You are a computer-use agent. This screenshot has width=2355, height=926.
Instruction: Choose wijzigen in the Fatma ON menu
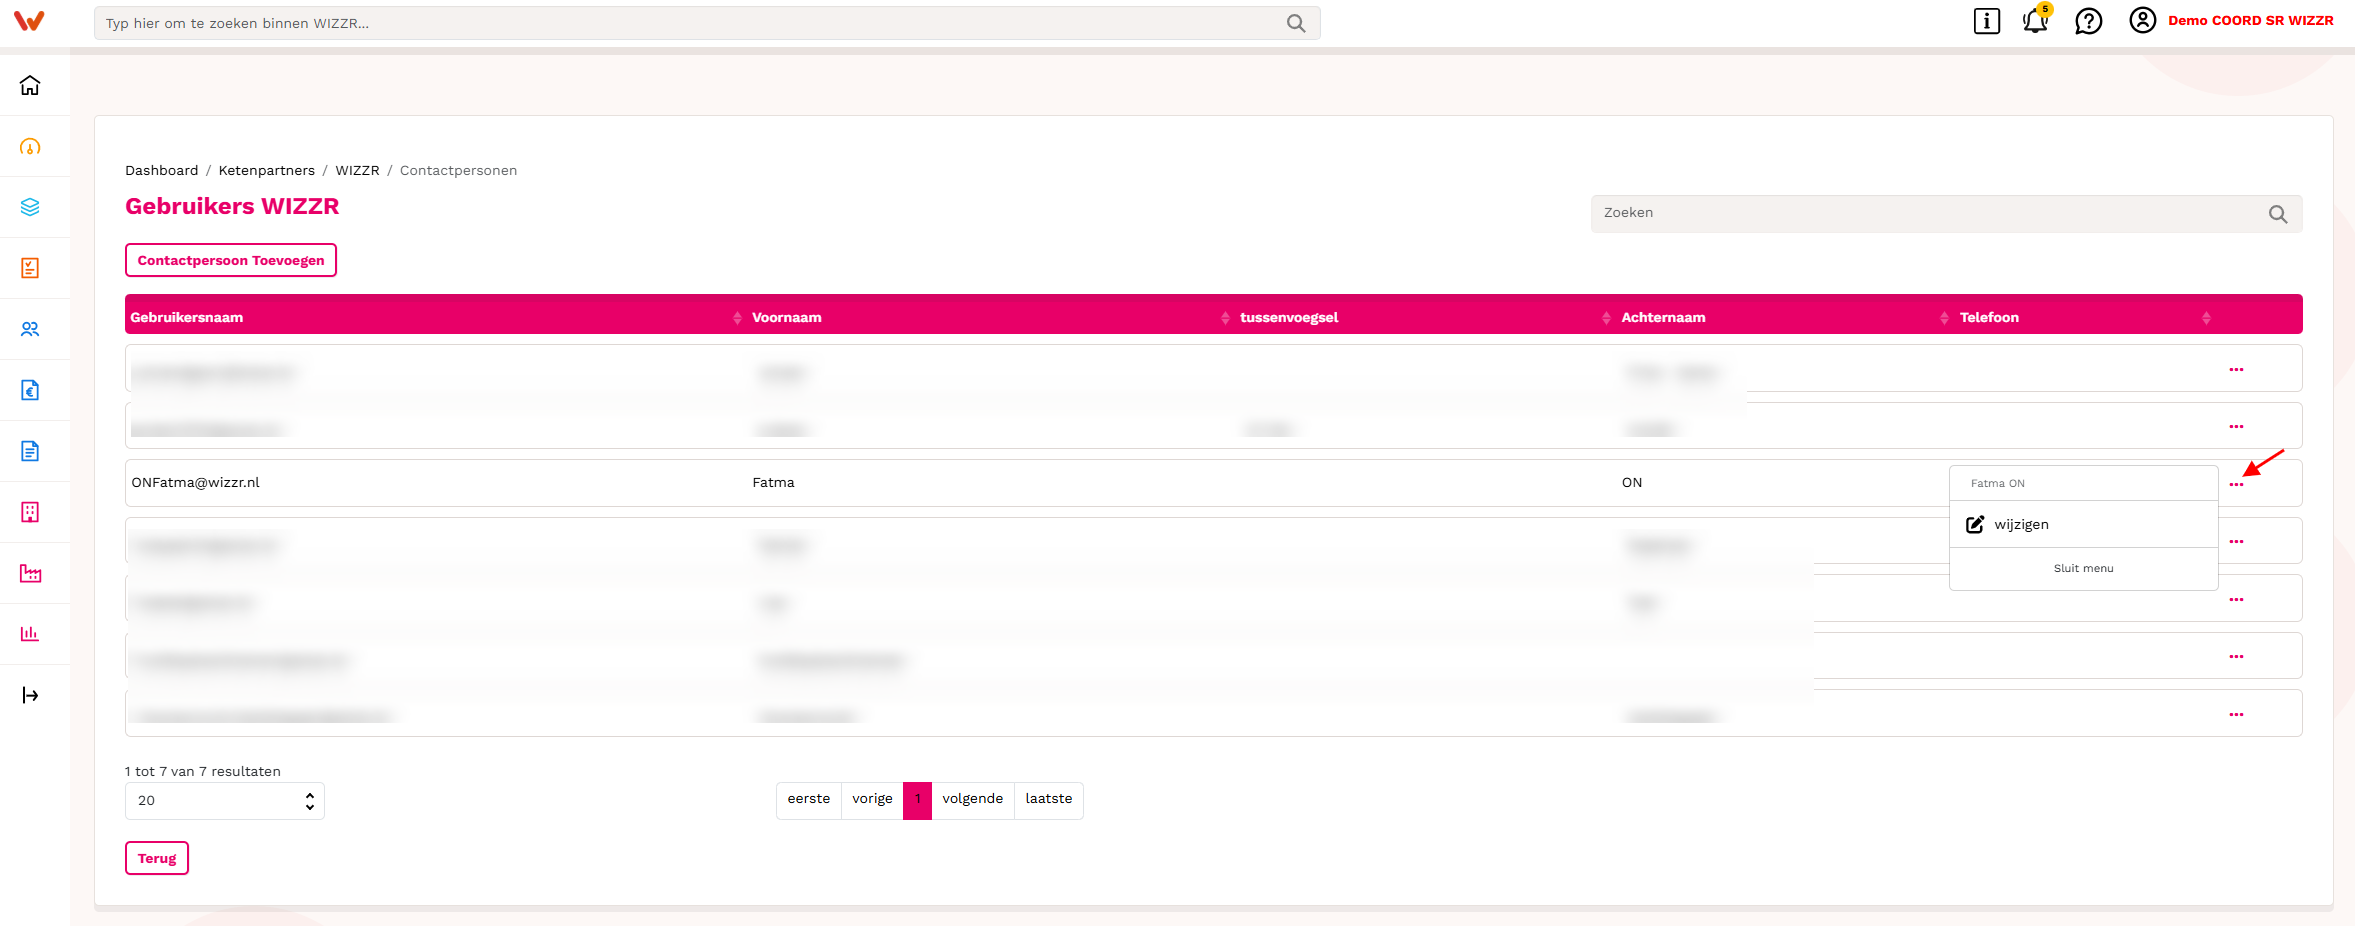tap(2021, 524)
